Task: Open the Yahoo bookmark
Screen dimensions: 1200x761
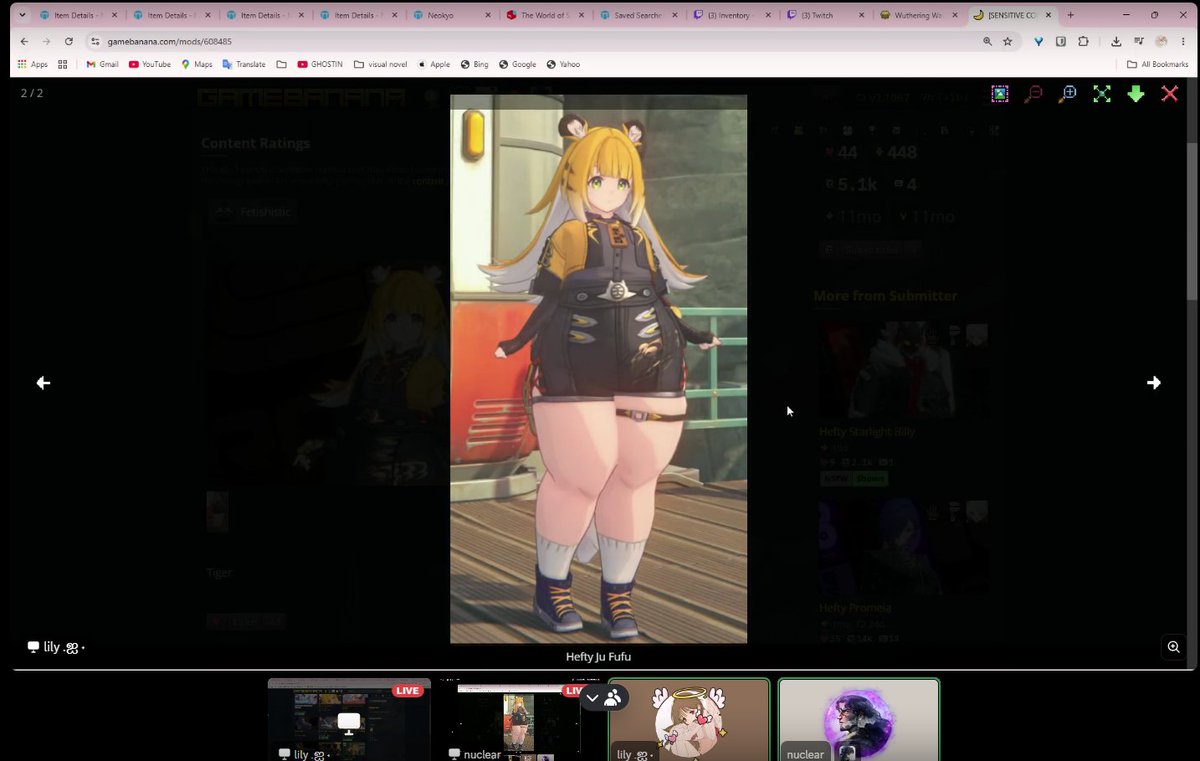Action: pos(563,64)
